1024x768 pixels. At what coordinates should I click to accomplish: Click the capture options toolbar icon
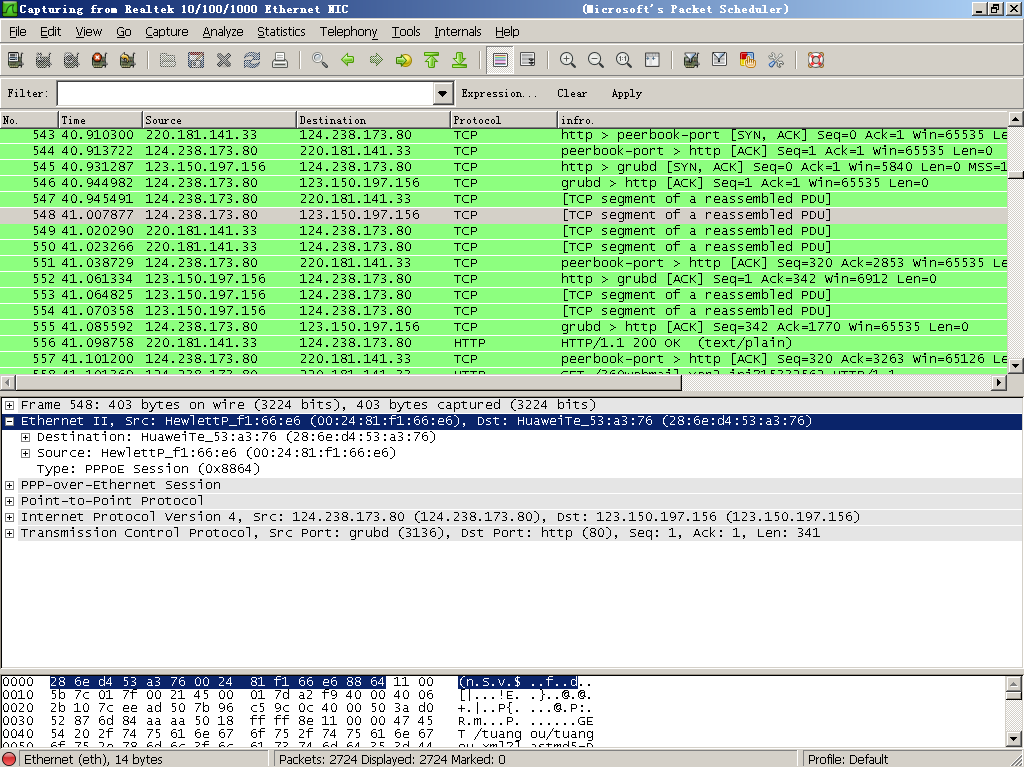[x=43, y=61]
